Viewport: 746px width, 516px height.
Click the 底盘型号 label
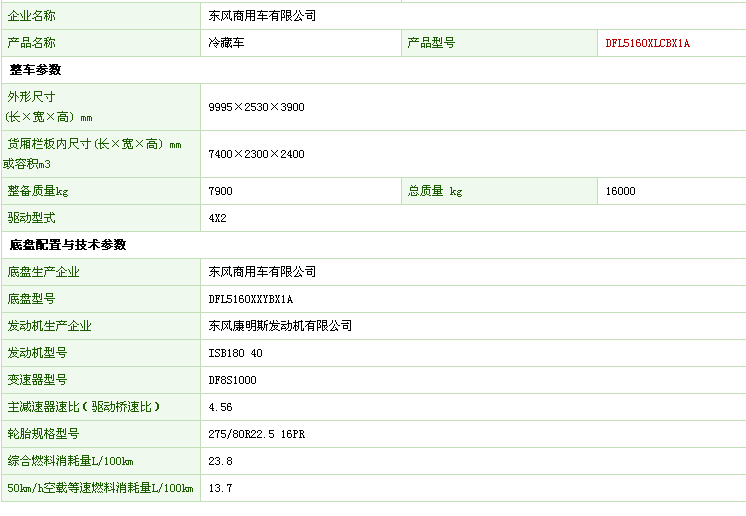(x=31, y=299)
